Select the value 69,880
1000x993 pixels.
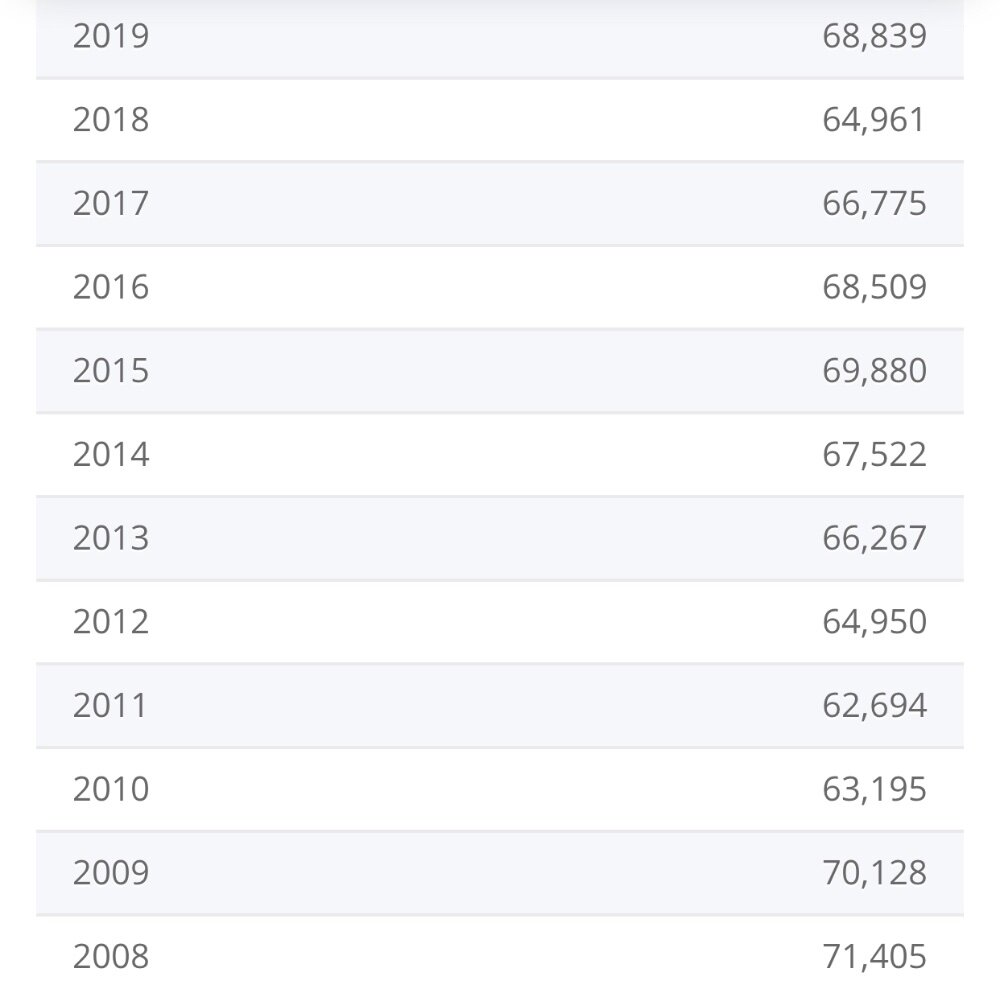click(x=874, y=371)
